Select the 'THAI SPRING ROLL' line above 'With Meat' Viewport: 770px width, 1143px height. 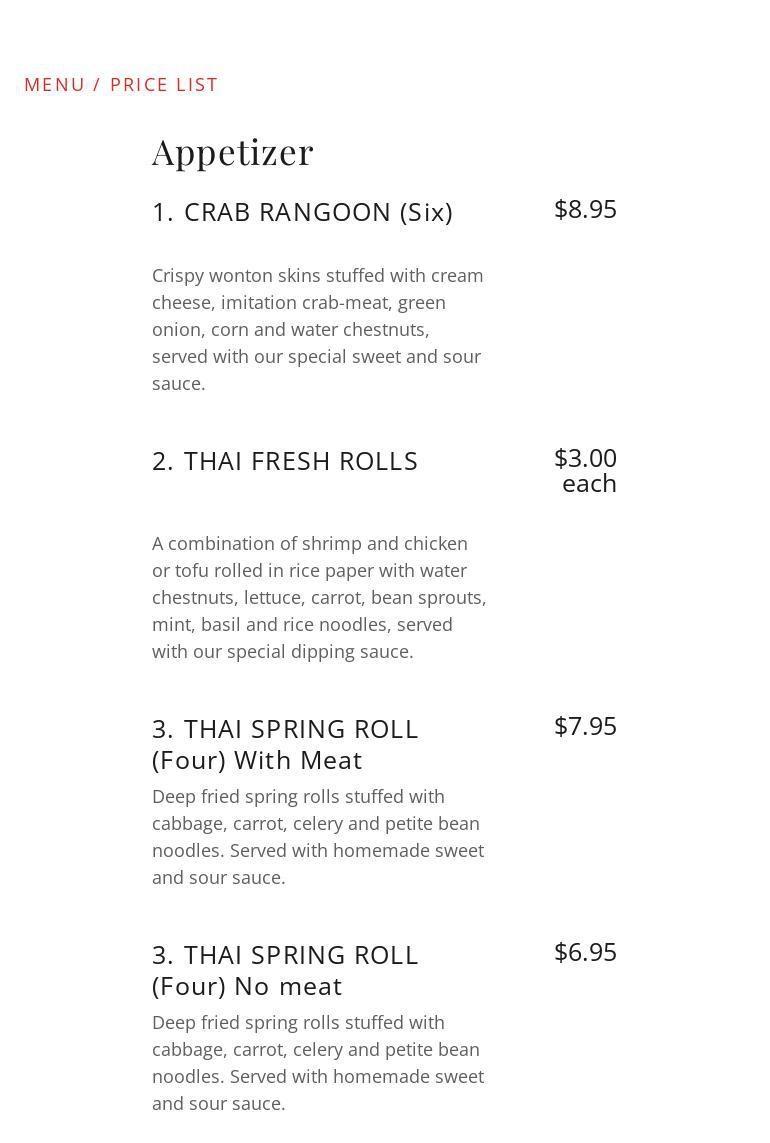coord(285,729)
